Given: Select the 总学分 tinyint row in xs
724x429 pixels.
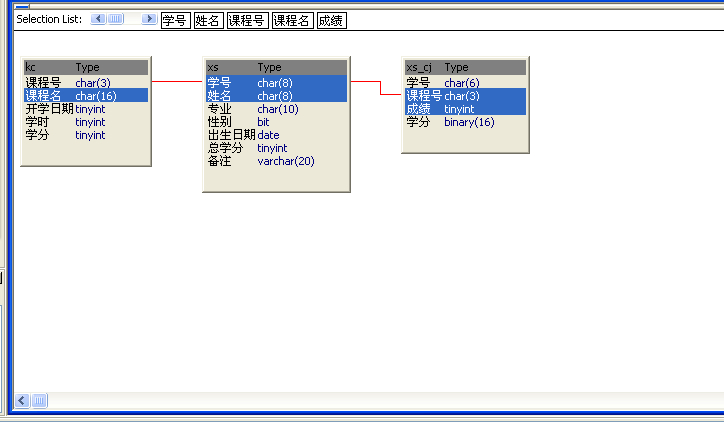Looking at the screenshot, I should click(276, 148).
